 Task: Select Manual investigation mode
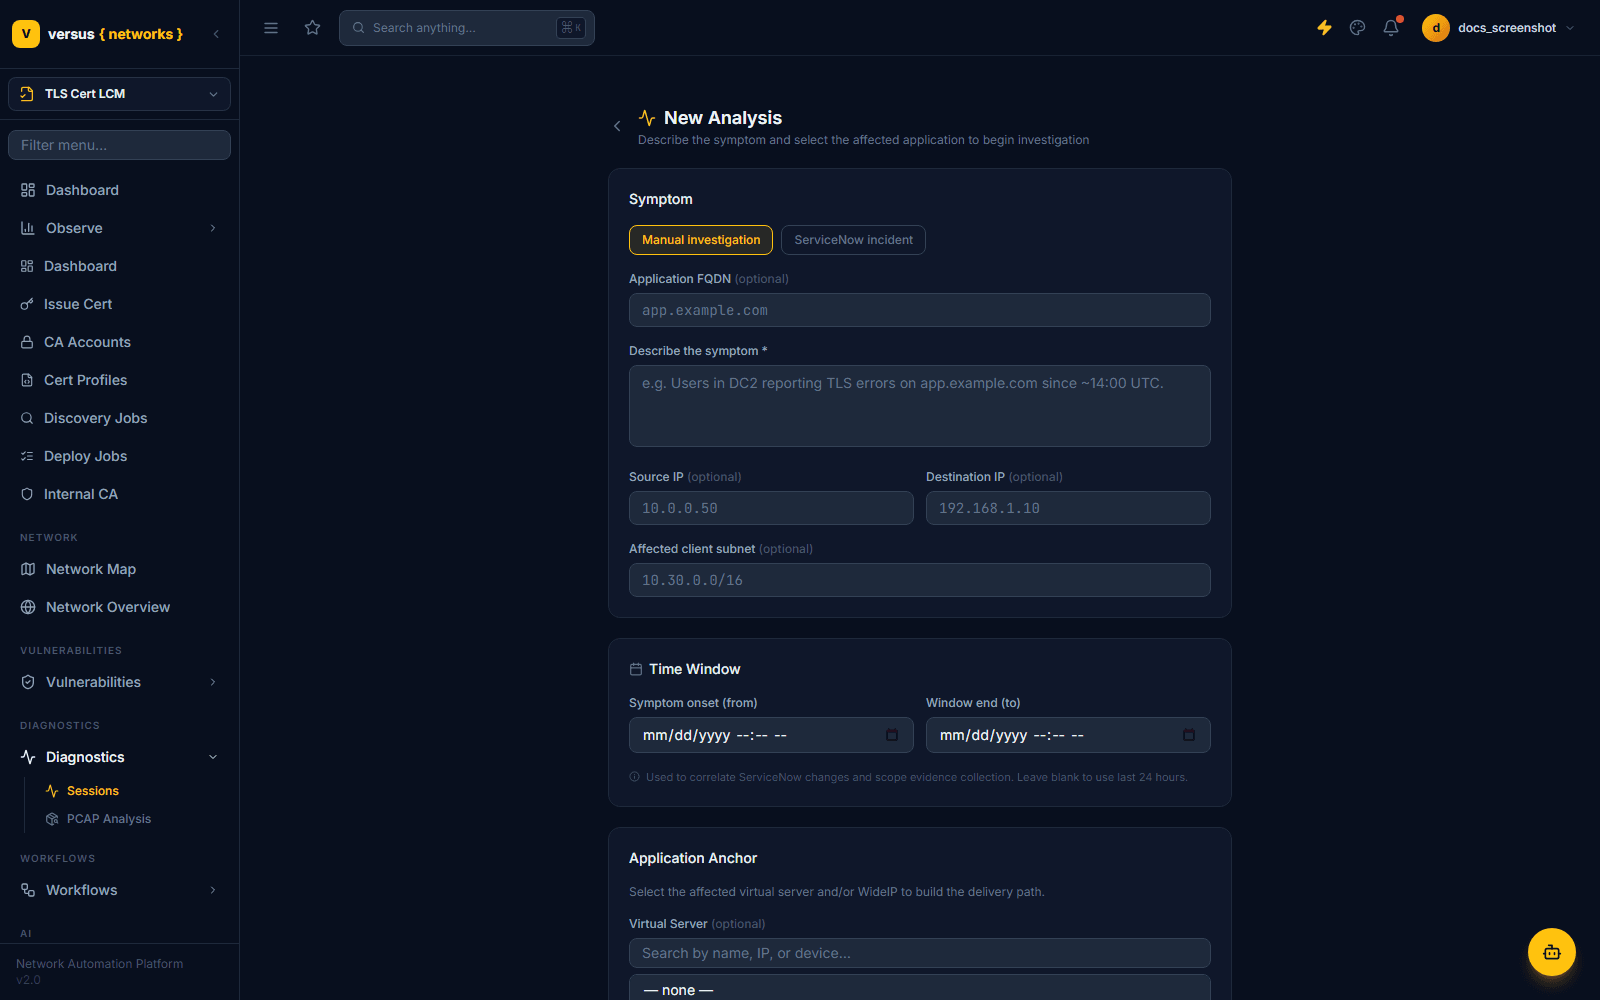[x=701, y=240]
